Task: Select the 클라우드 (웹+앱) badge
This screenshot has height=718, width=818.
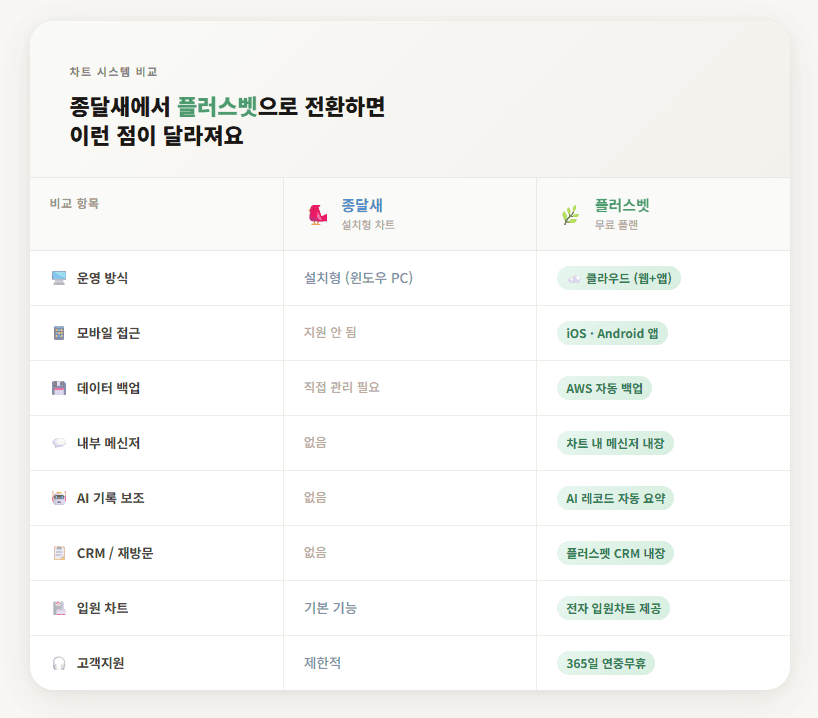Action: tap(619, 278)
